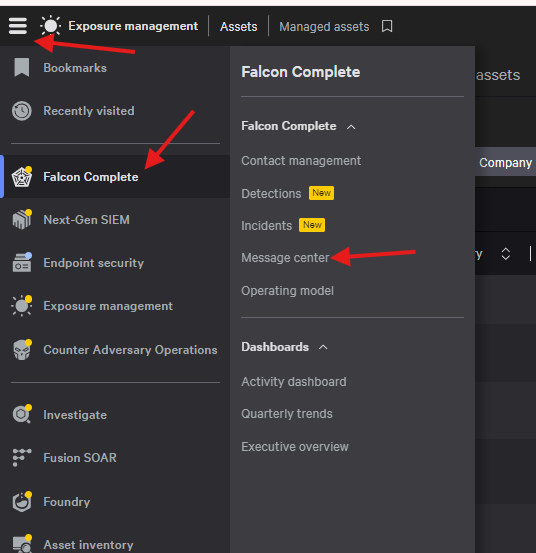Image resolution: width=536 pixels, height=553 pixels.
Task: Click the Dashboards section label
Action: pos(275,347)
